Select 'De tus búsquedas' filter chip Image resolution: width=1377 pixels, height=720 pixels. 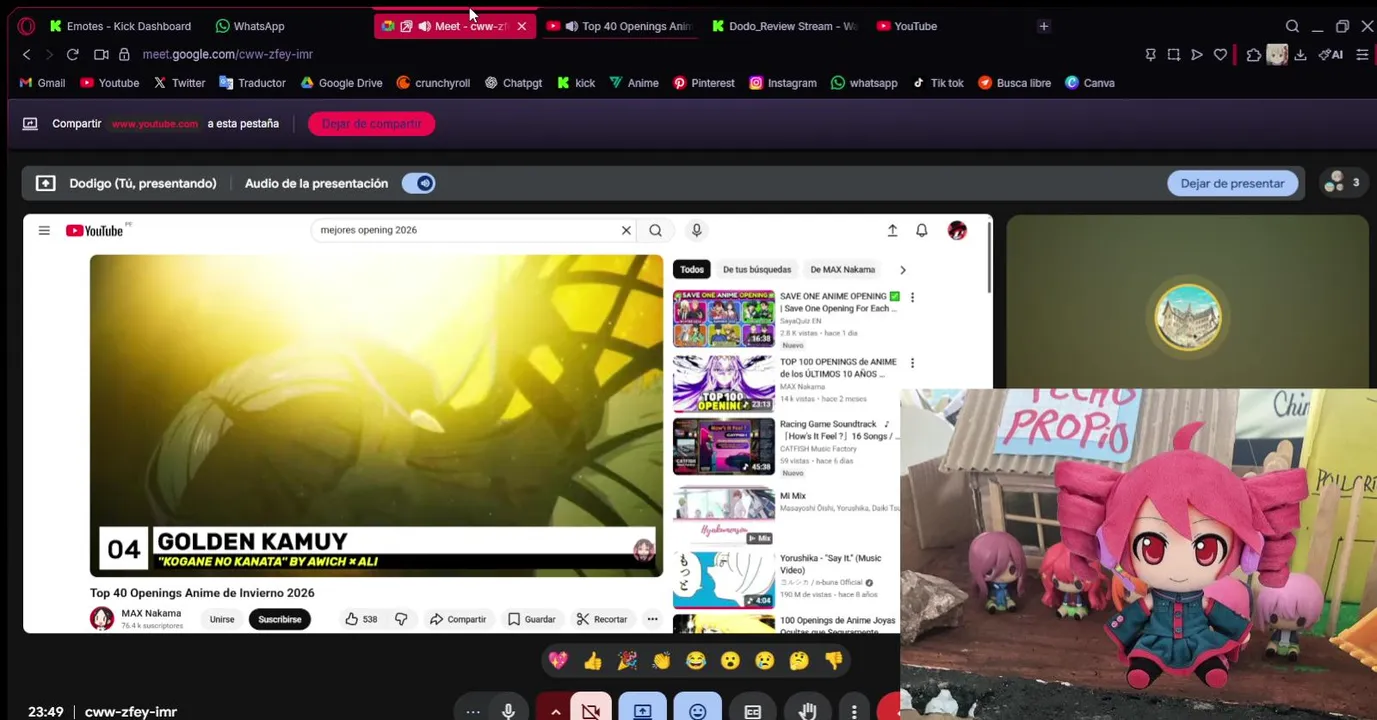[757, 269]
